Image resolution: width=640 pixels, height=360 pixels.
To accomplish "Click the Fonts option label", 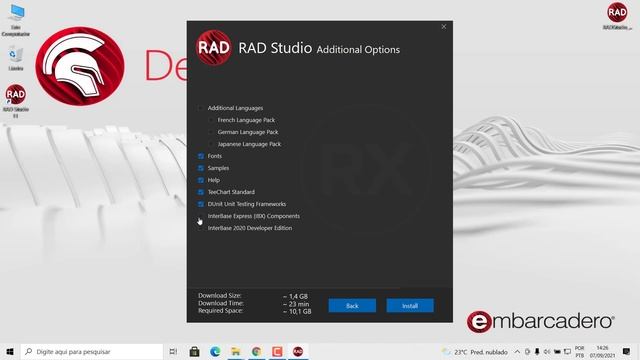I will point(215,156).
